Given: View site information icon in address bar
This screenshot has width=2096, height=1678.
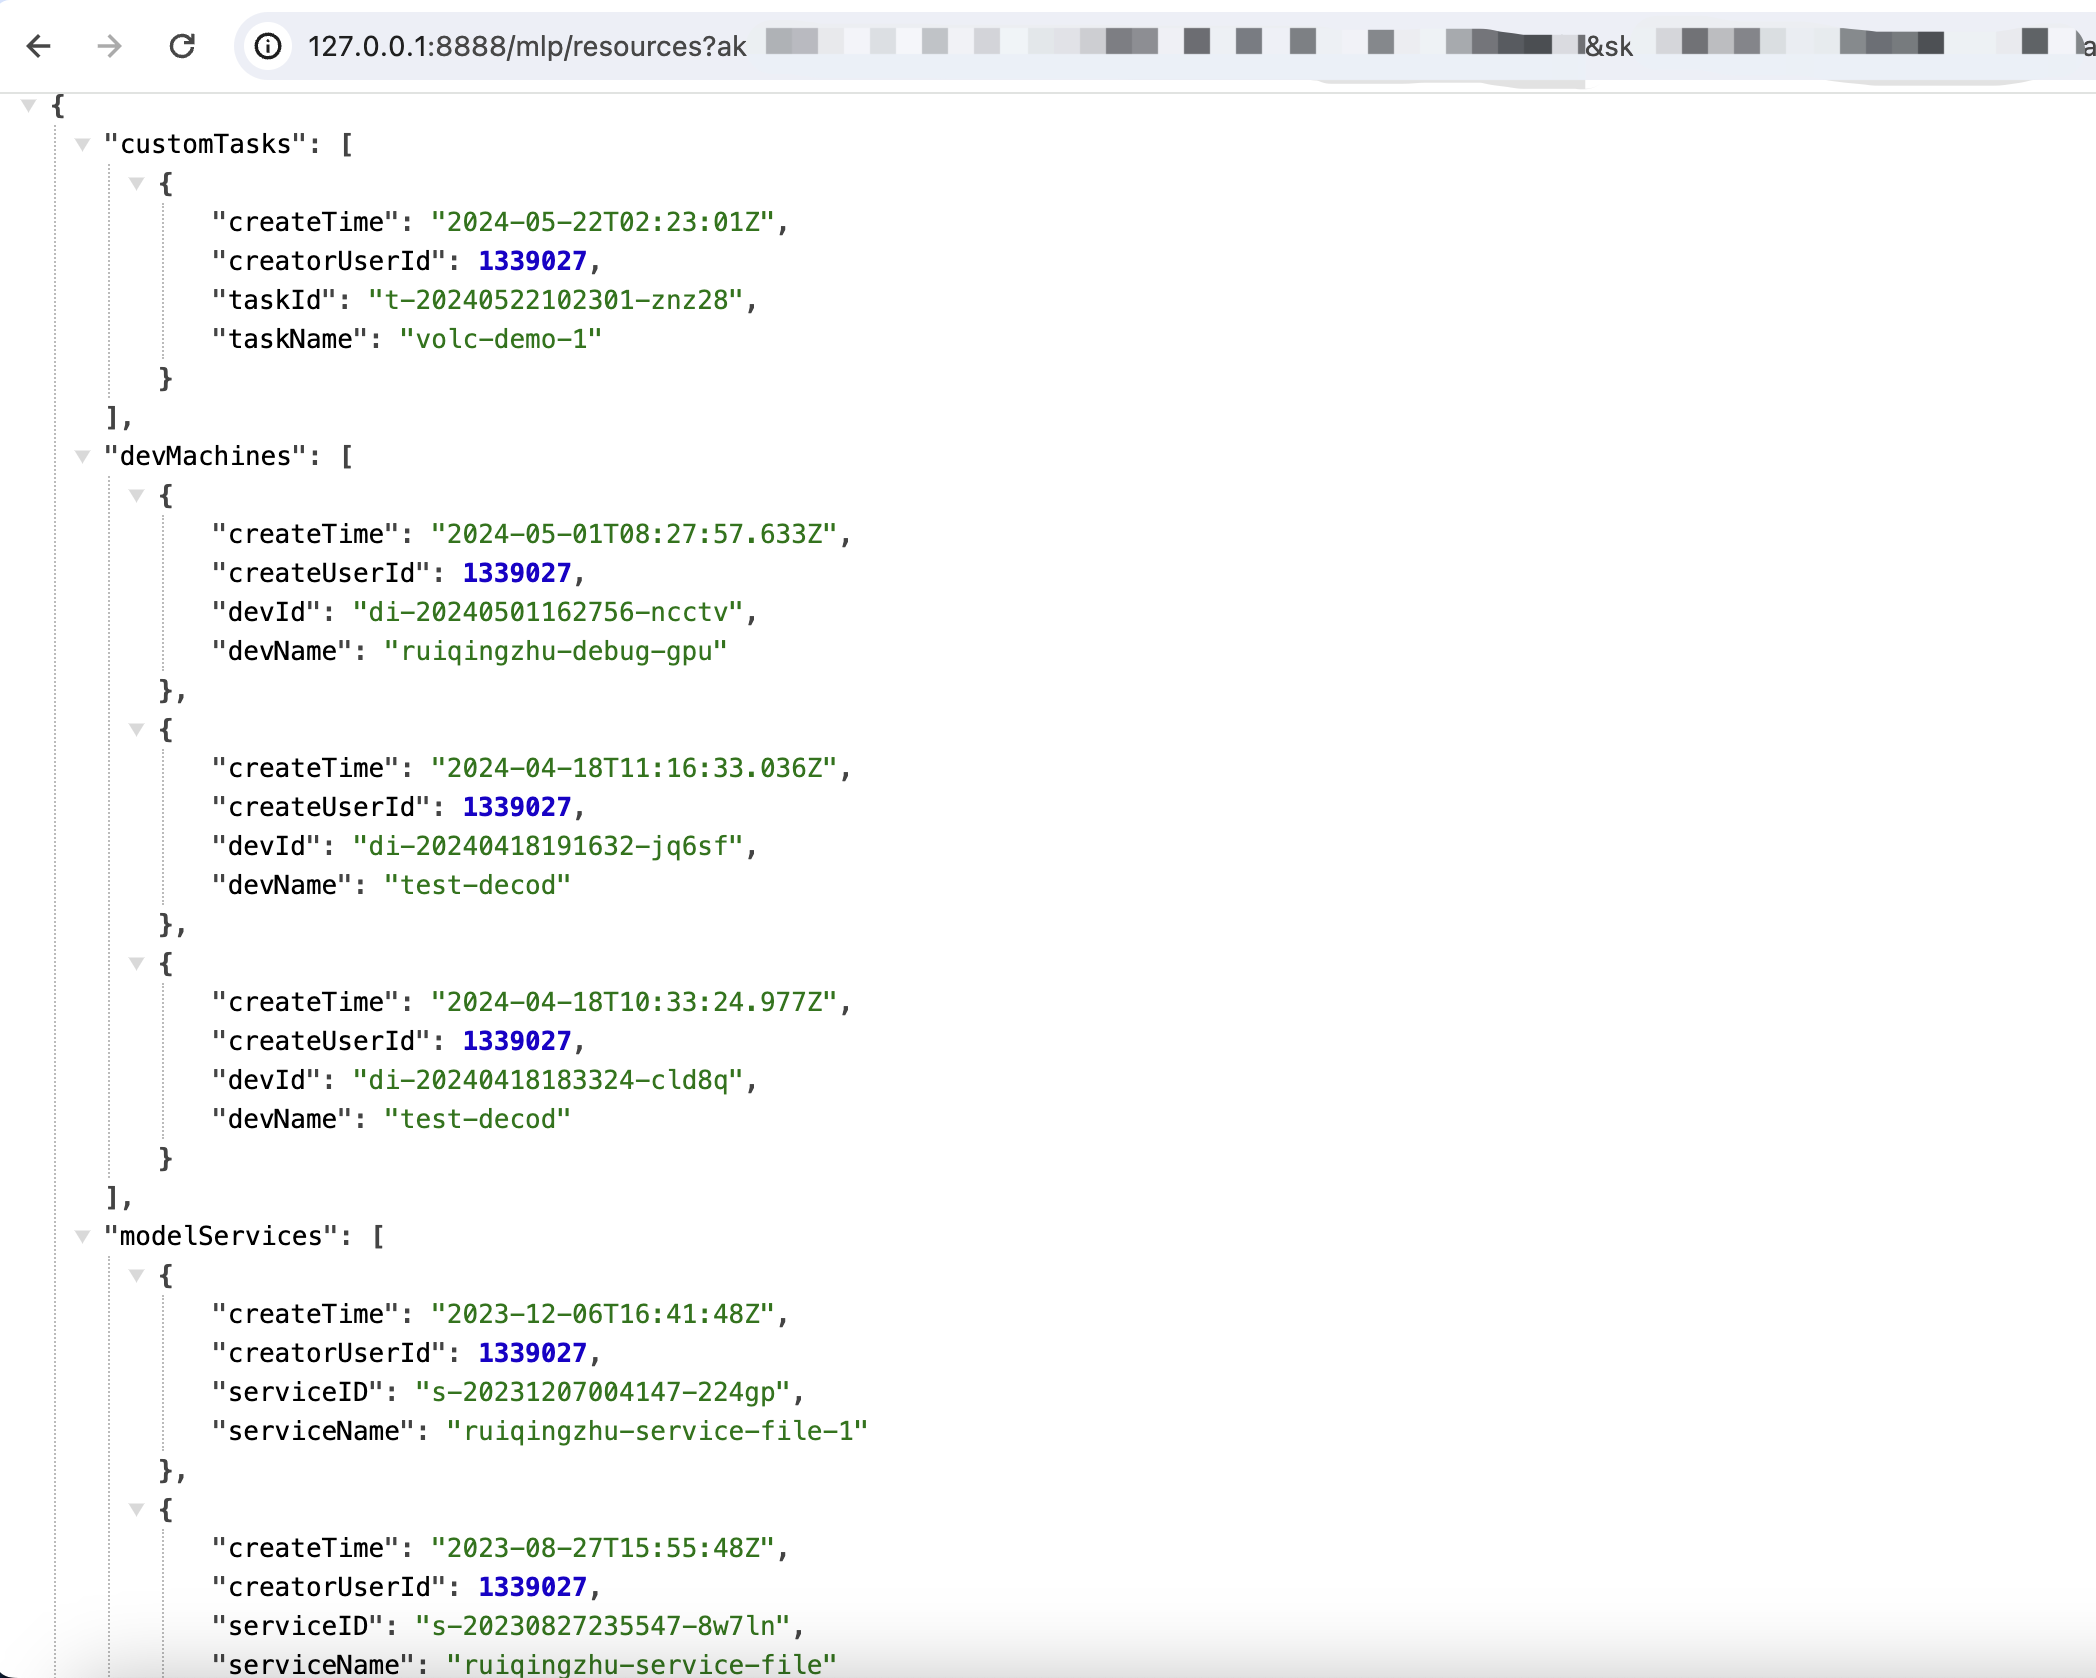Looking at the screenshot, I should pyautogui.click(x=268, y=46).
